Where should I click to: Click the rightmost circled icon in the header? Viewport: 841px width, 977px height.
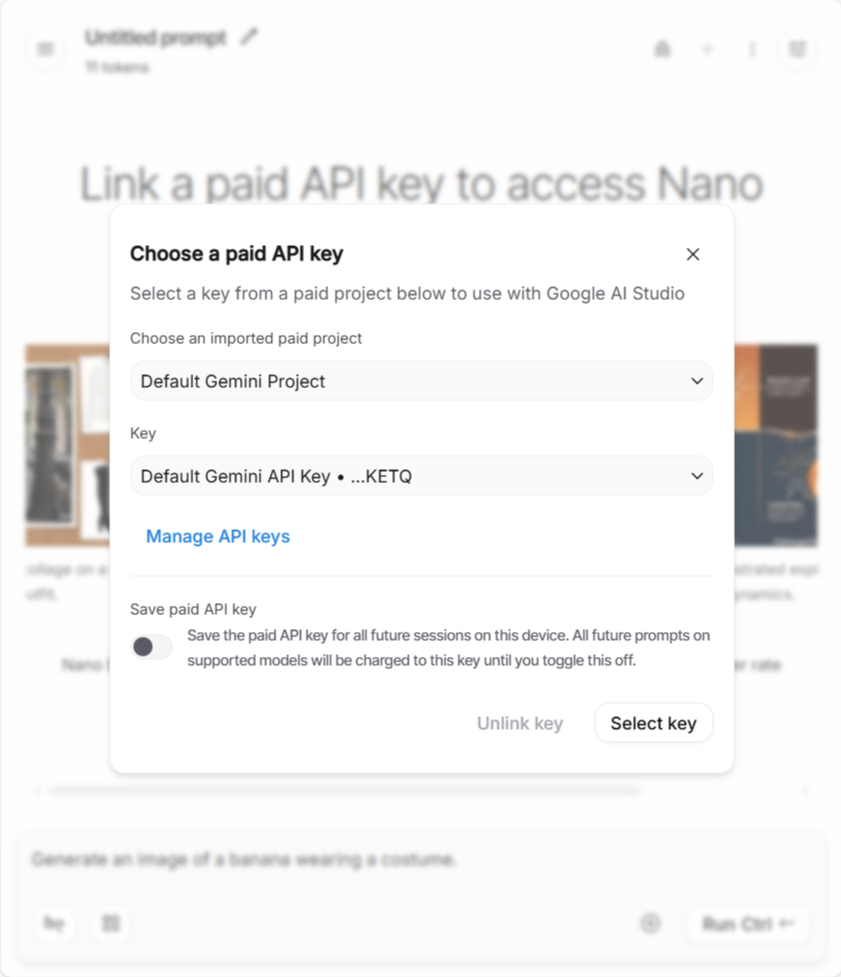click(x=797, y=49)
